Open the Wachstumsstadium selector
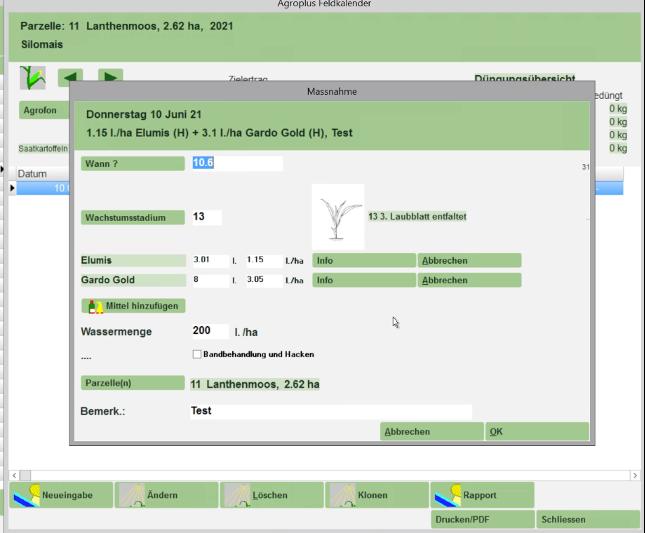The image size is (645, 533). [132, 217]
